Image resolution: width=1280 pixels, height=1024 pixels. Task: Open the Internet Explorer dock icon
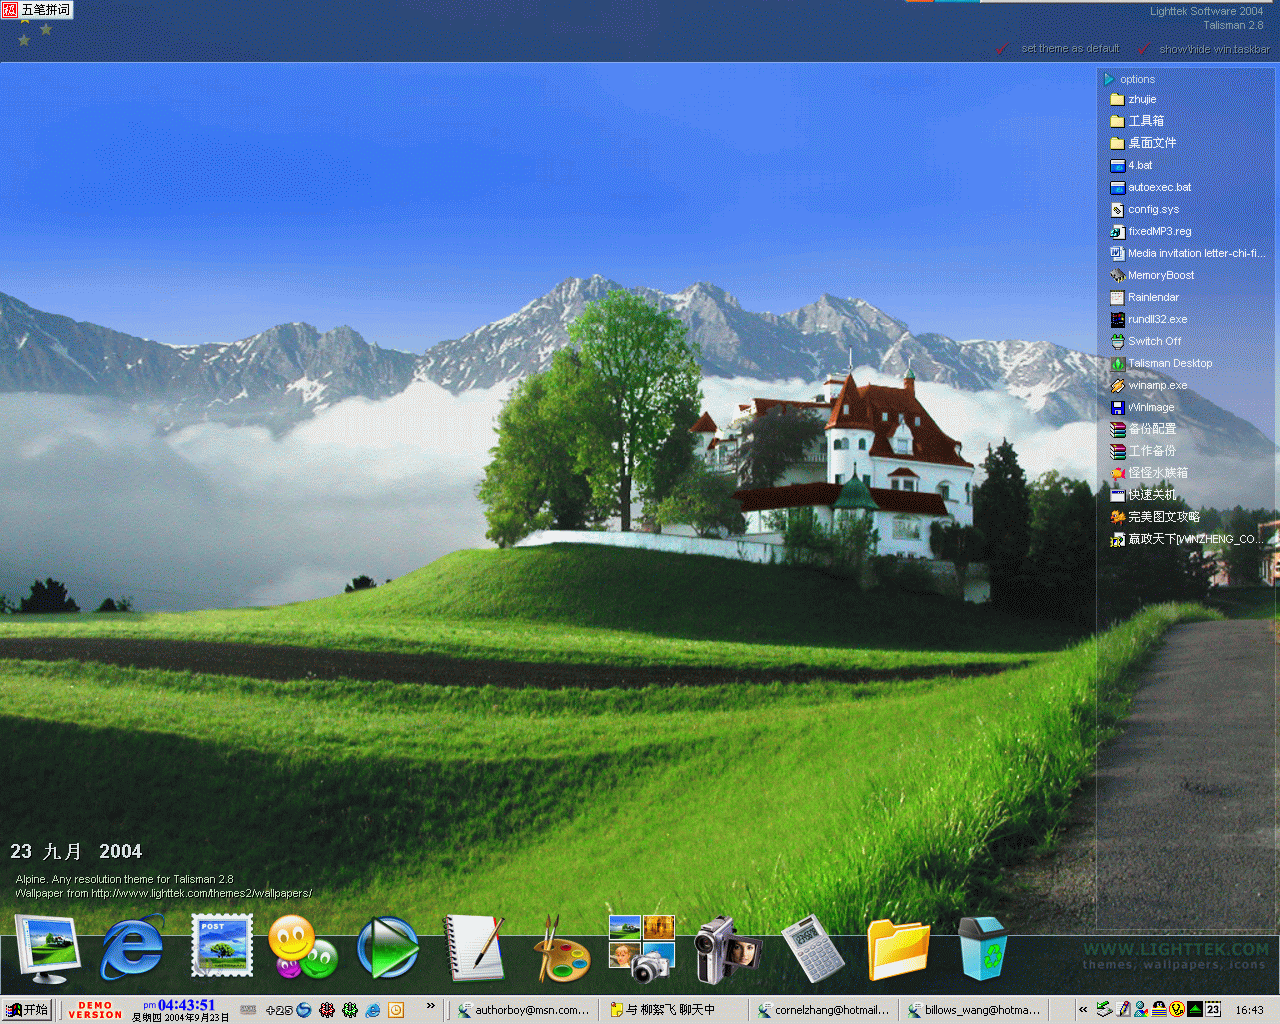pyautogui.click(x=132, y=948)
